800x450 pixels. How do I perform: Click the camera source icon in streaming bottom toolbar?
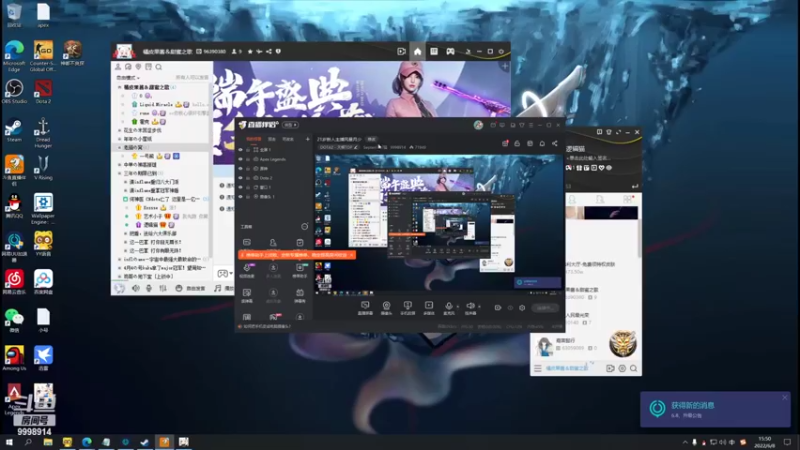tap(386, 308)
